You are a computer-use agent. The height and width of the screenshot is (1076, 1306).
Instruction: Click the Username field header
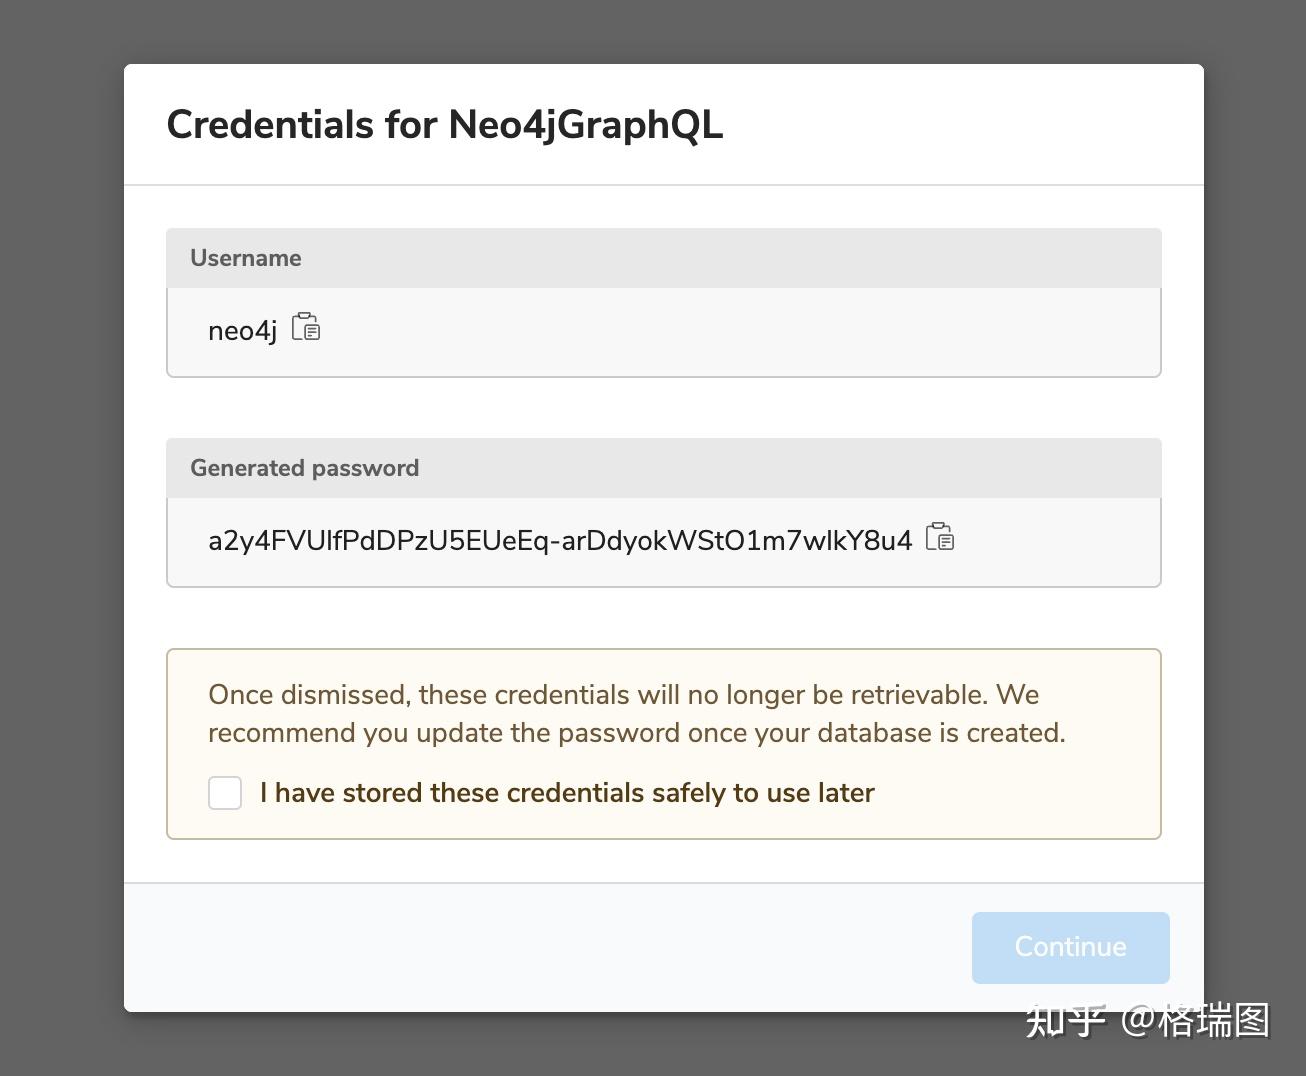point(245,258)
